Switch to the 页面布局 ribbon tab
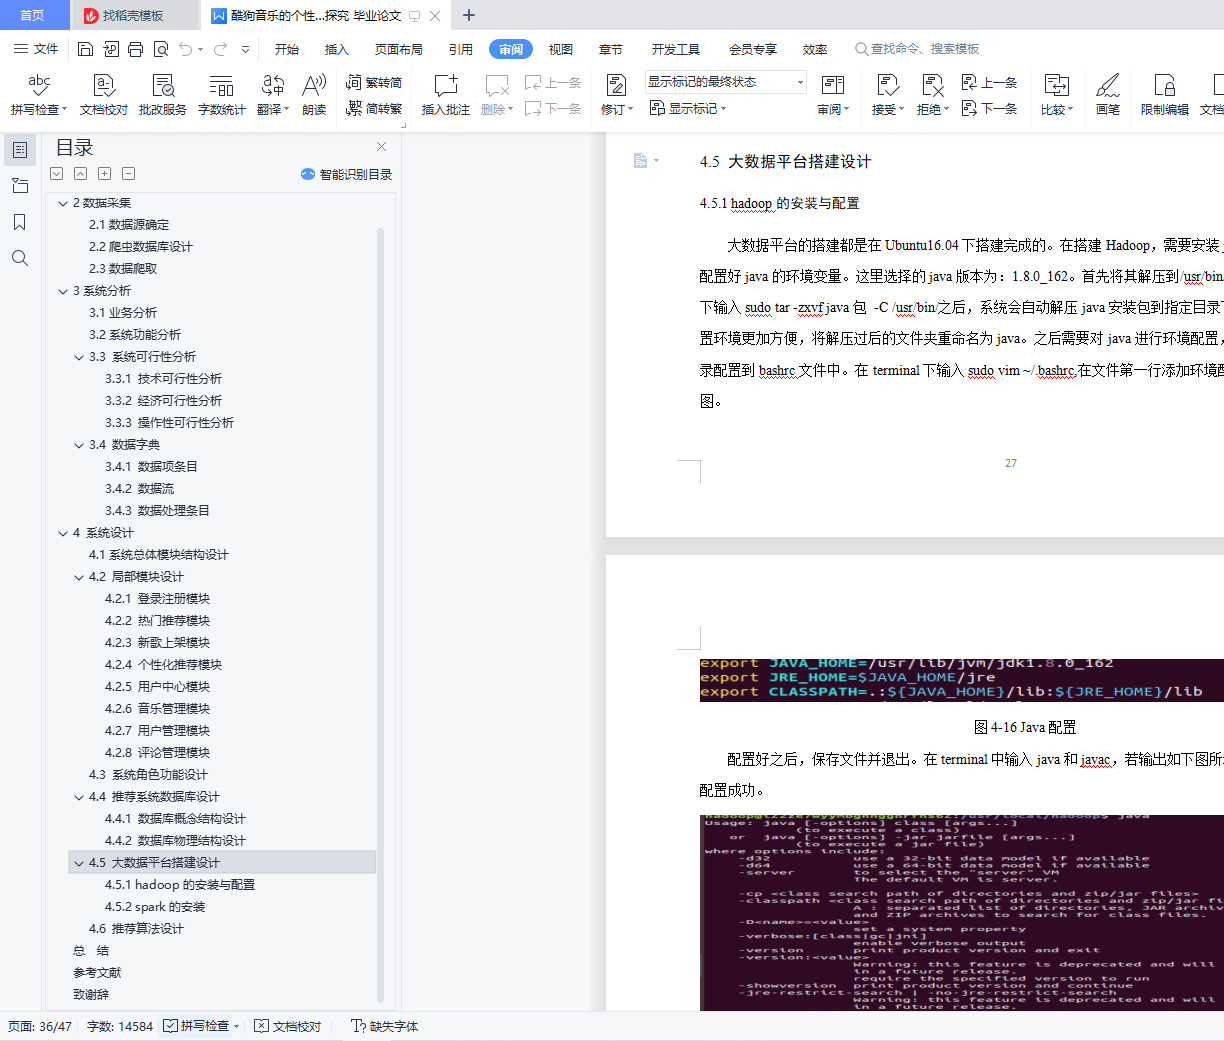The width and height of the screenshot is (1224, 1041). pyautogui.click(x=399, y=49)
